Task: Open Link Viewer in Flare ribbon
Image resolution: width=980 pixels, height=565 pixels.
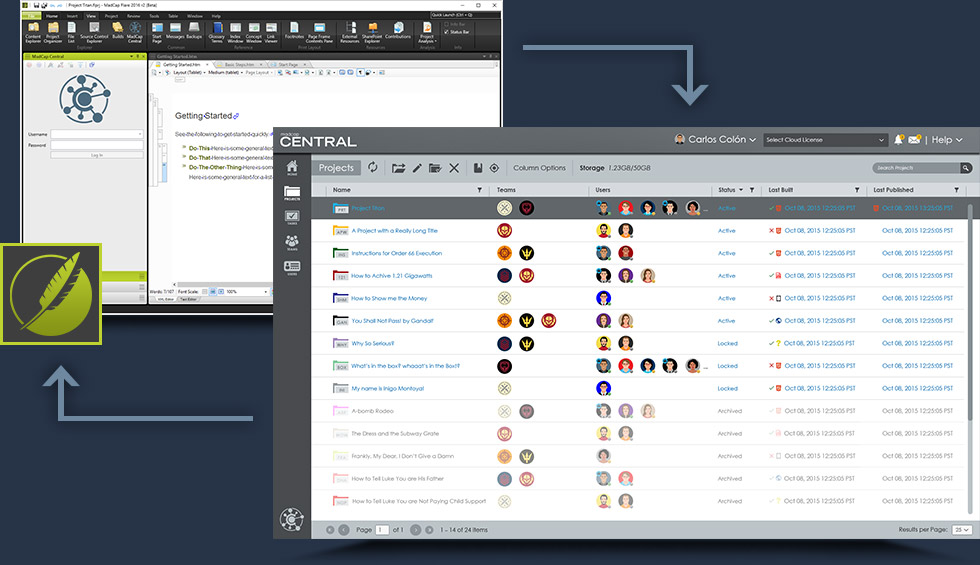Action: [x=271, y=32]
